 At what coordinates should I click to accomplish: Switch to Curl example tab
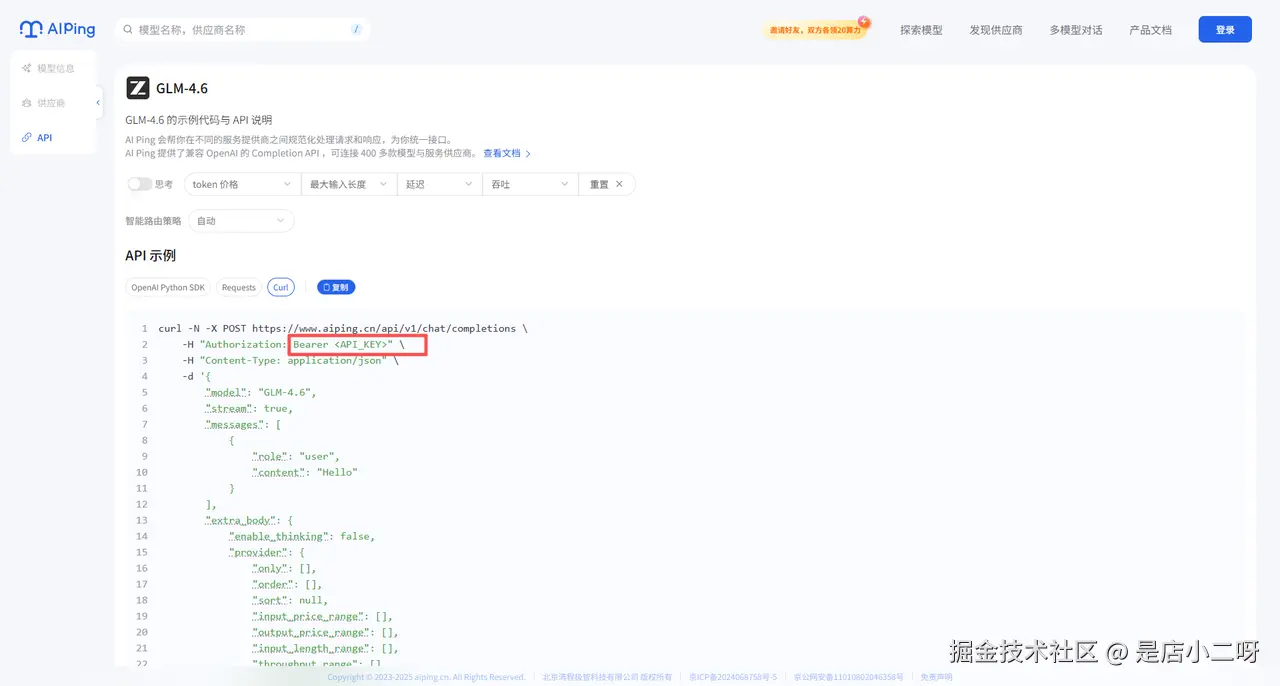tap(281, 287)
